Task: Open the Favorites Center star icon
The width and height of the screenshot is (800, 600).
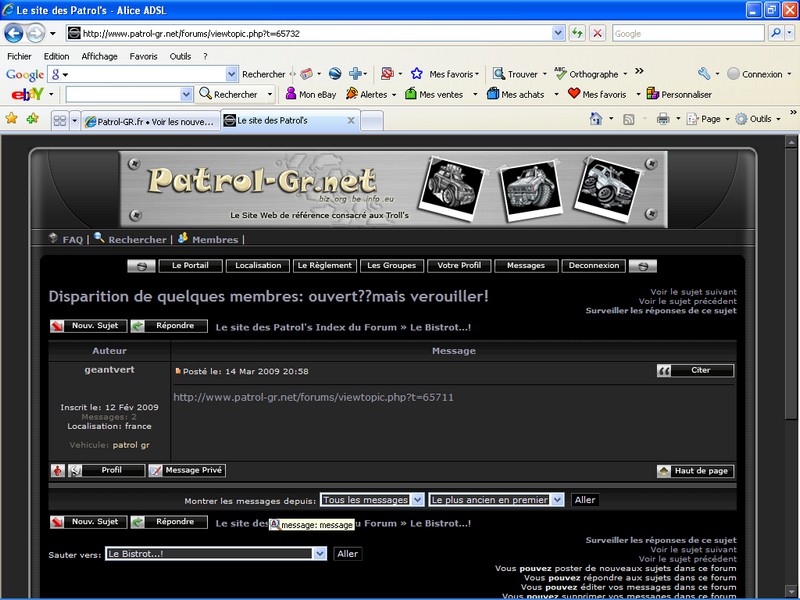Action: pos(11,119)
